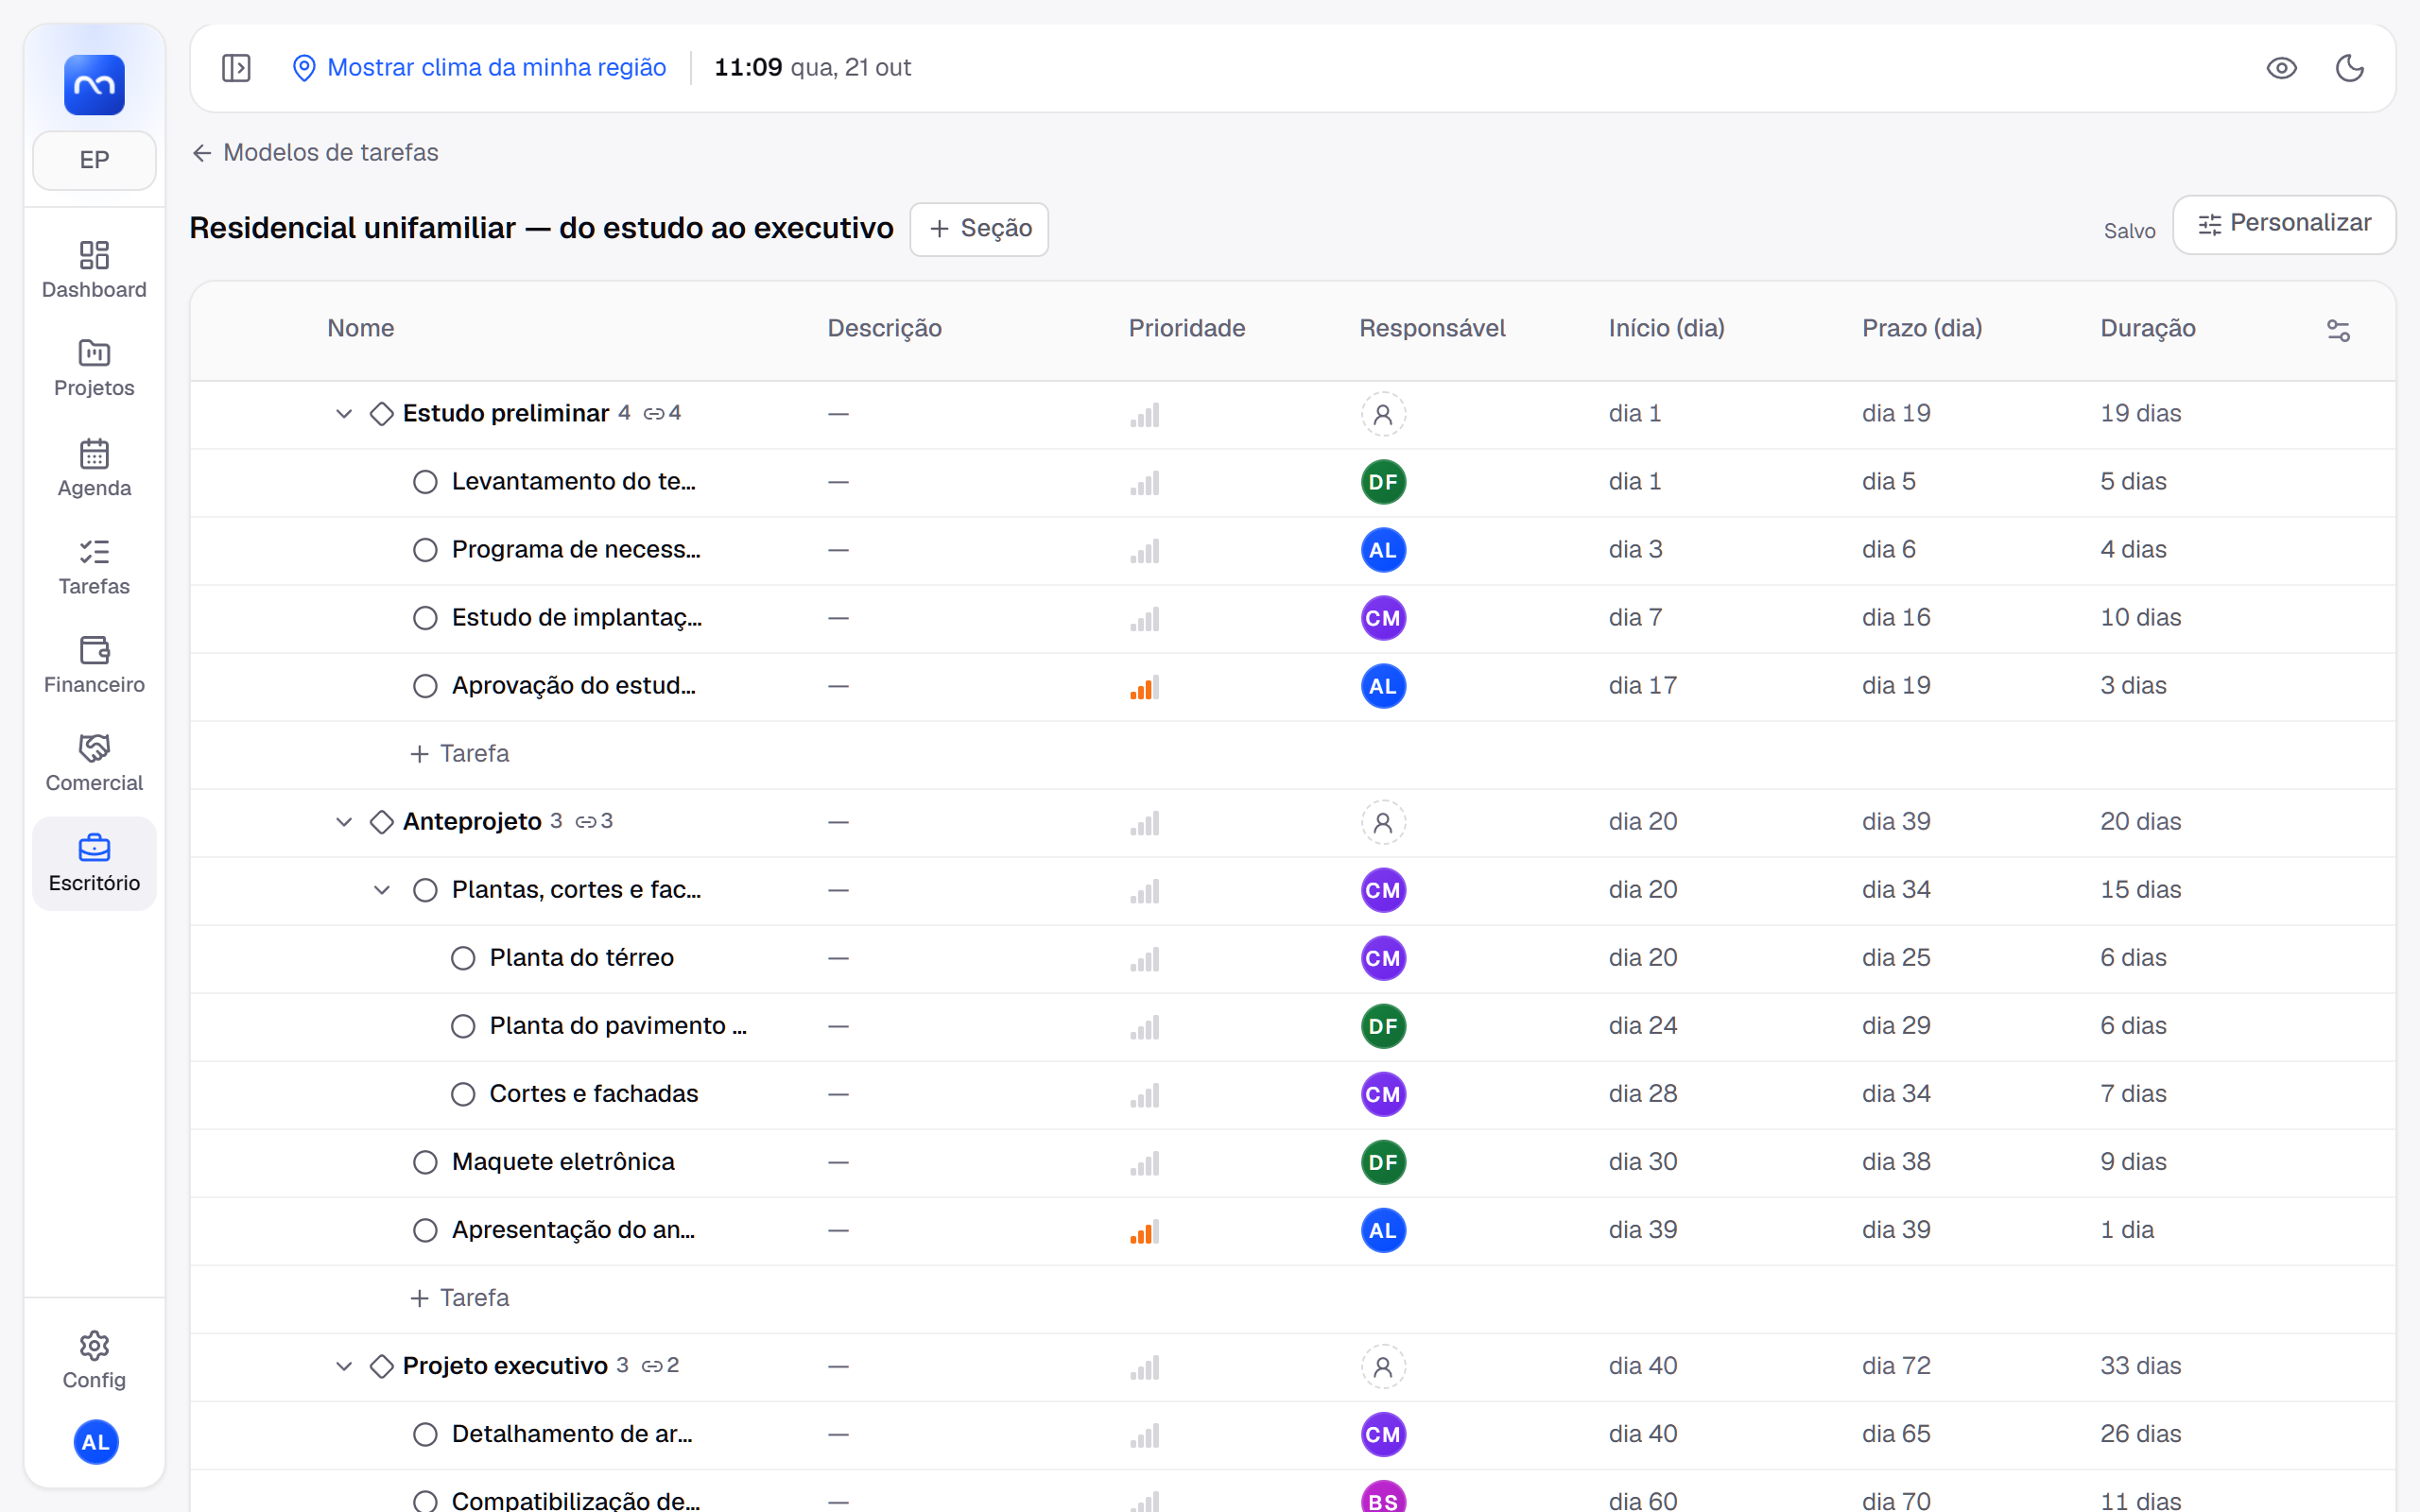Image resolution: width=2420 pixels, height=1512 pixels.
Task: Switch to dark mode with moon icon
Action: pyautogui.click(x=2349, y=68)
